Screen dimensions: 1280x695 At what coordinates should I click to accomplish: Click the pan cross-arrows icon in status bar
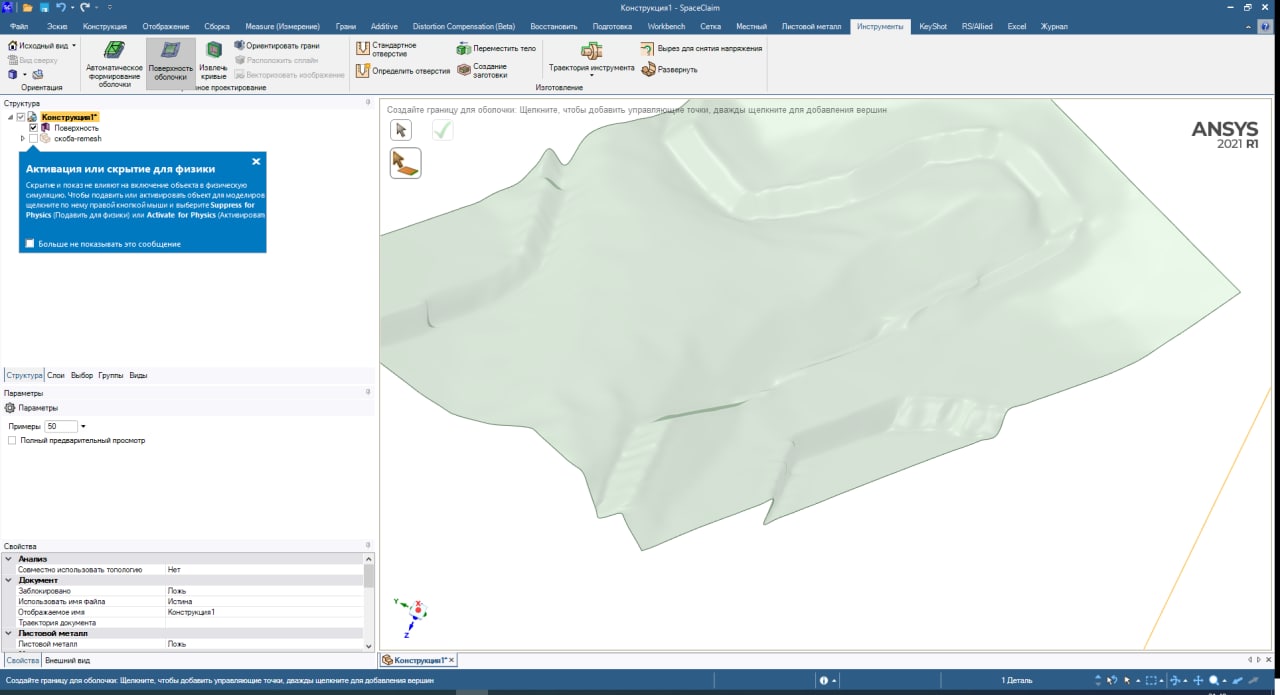[1199, 680]
